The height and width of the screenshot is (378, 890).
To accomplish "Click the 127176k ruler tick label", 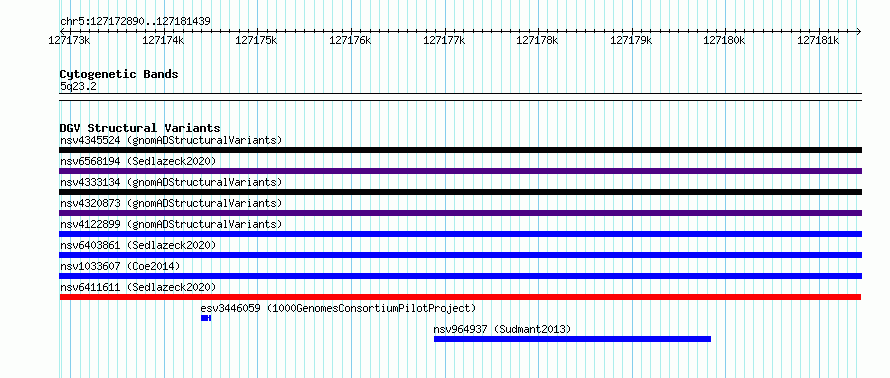I will (350, 40).
